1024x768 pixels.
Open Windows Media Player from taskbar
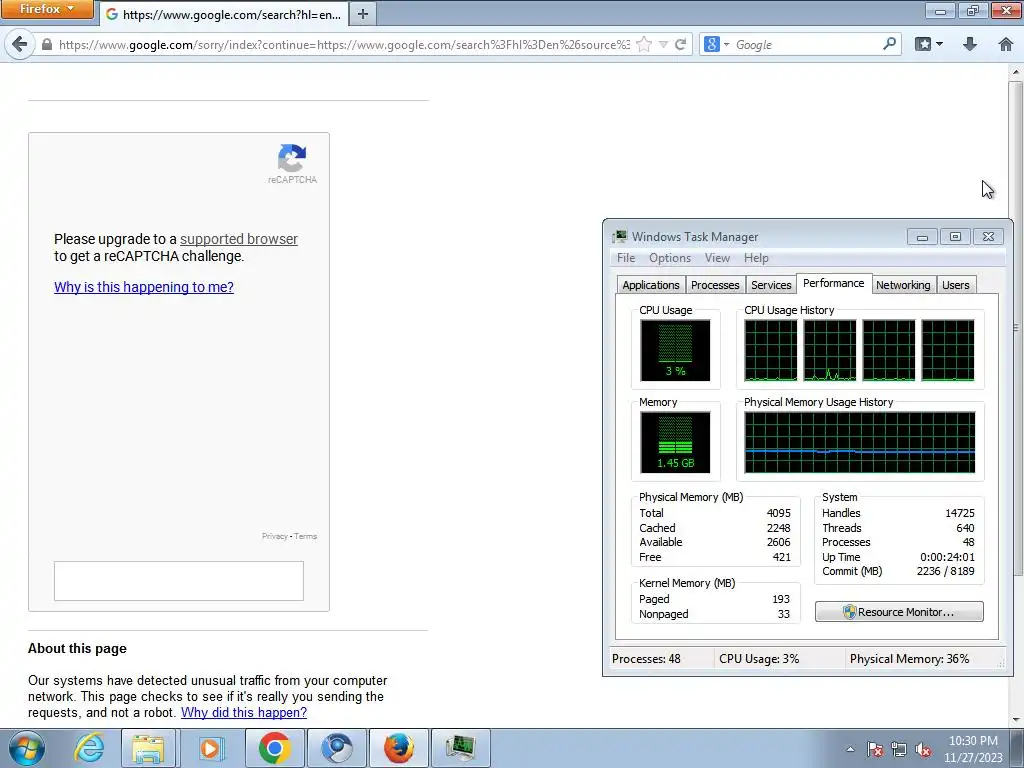pyautogui.click(x=210, y=748)
